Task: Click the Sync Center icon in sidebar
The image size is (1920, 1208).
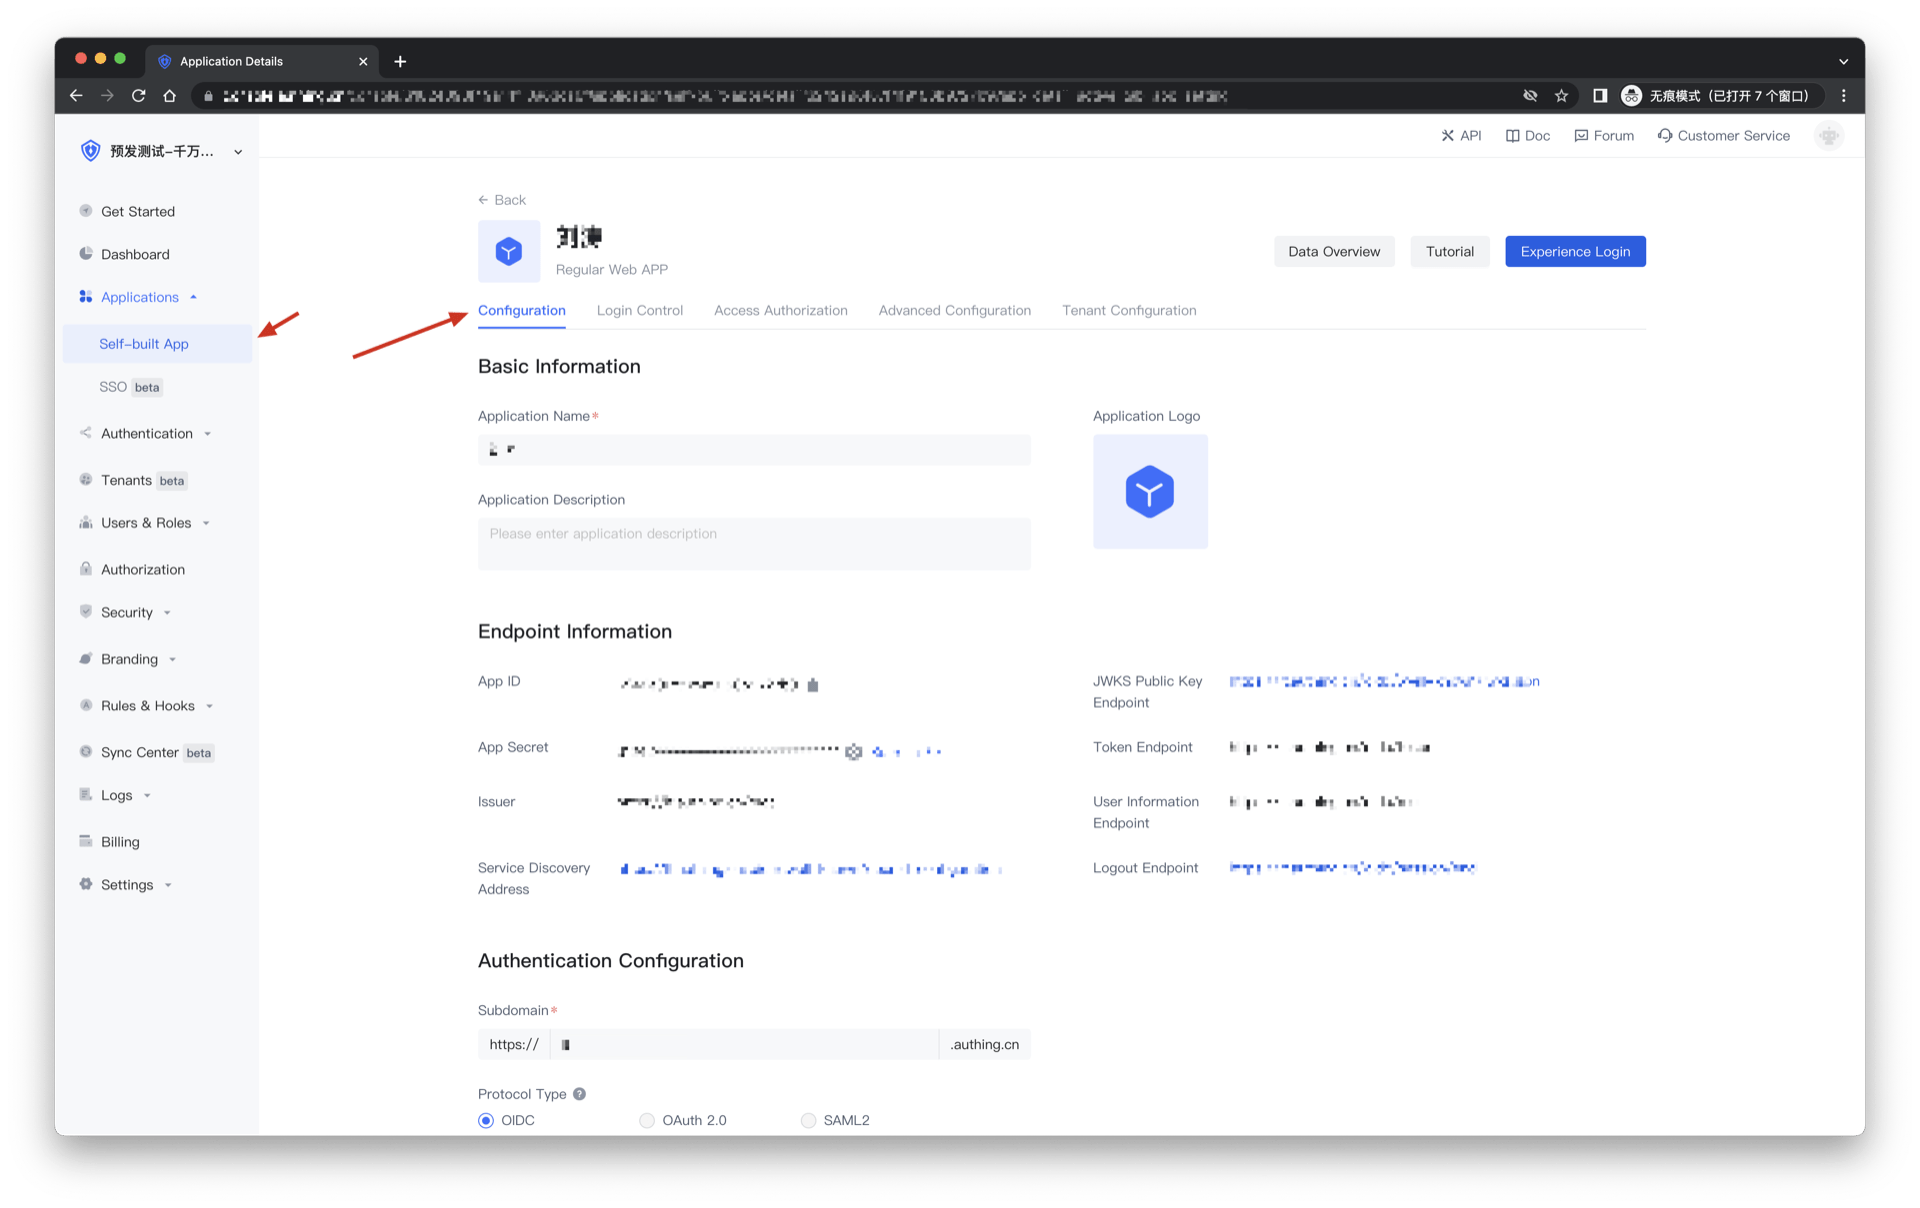Action: tap(85, 751)
